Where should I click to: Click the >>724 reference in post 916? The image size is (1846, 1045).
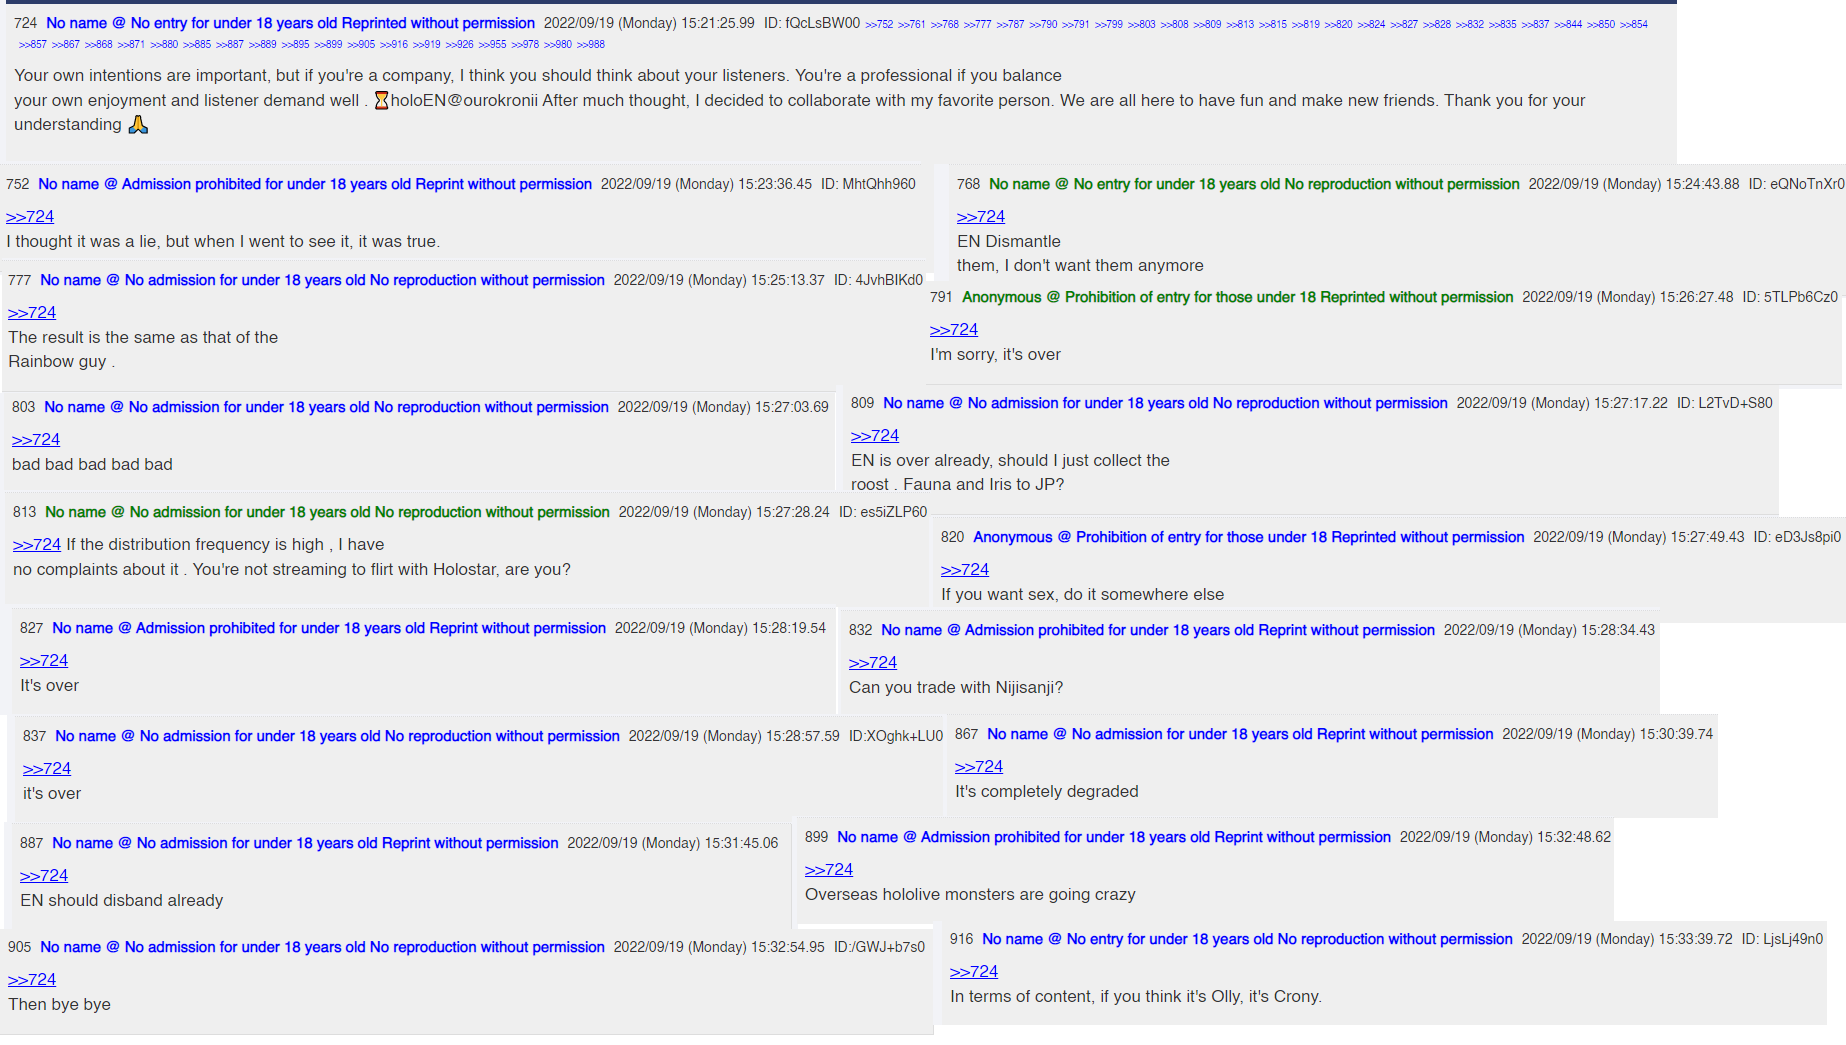click(974, 971)
